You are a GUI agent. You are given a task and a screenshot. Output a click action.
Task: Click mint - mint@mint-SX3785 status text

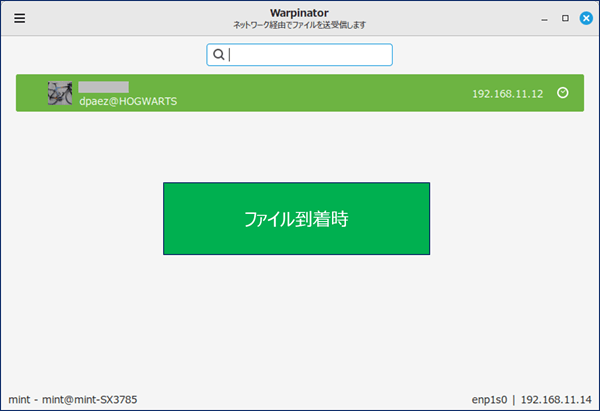[x=73, y=400]
